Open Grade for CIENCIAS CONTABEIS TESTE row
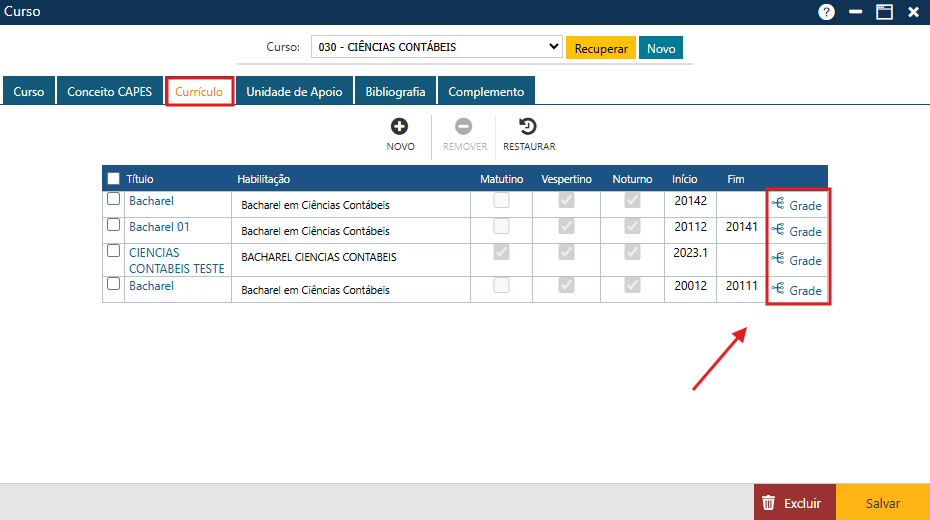Viewport: 930px width, 520px height. pyautogui.click(x=797, y=260)
